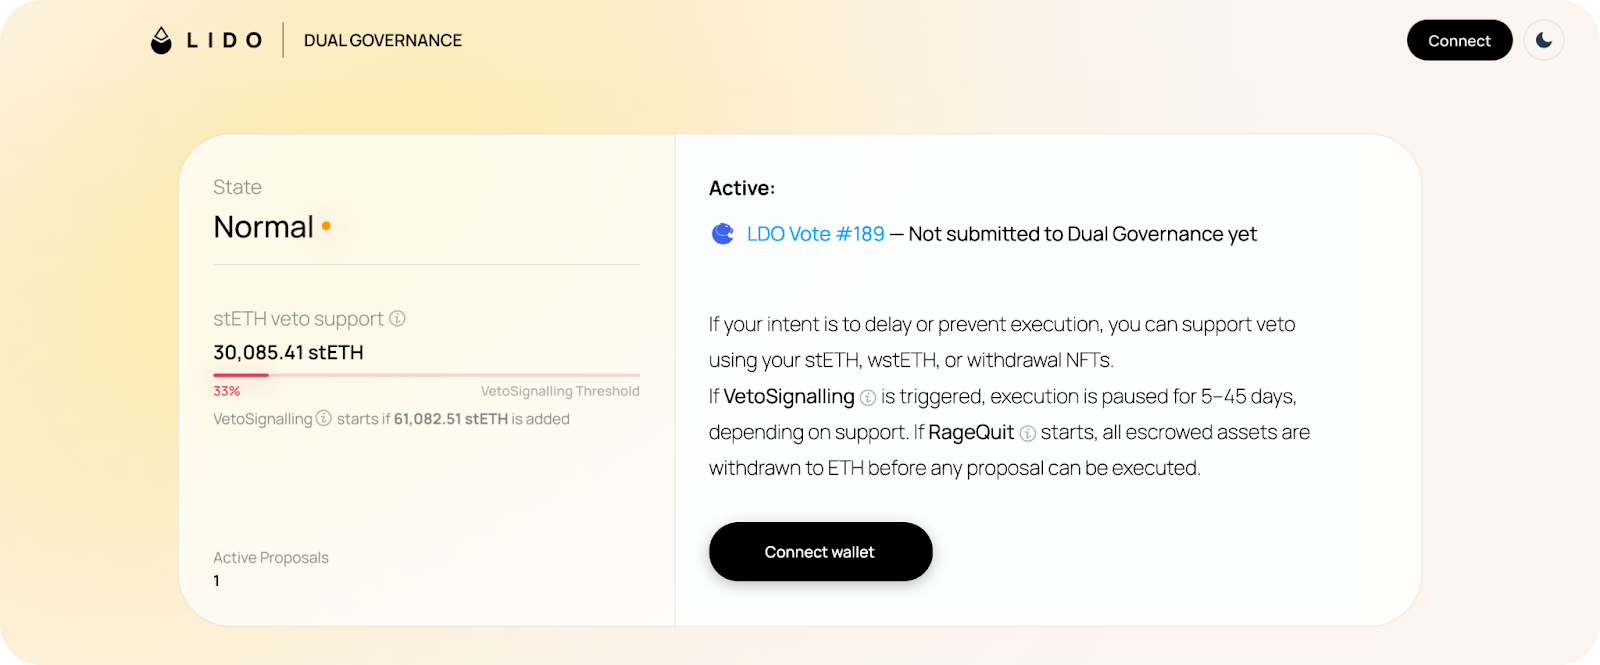Click the info icon next to bold VetoSignalling
Screen dimensions: 1600x665
pos(868,398)
